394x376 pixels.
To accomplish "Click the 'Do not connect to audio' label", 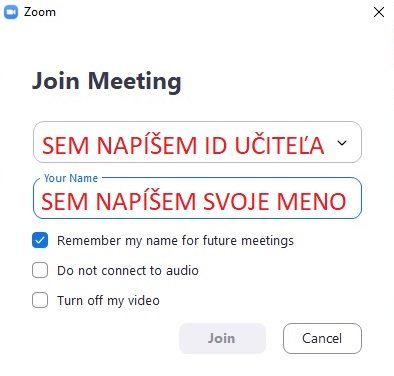I will (128, 270).
